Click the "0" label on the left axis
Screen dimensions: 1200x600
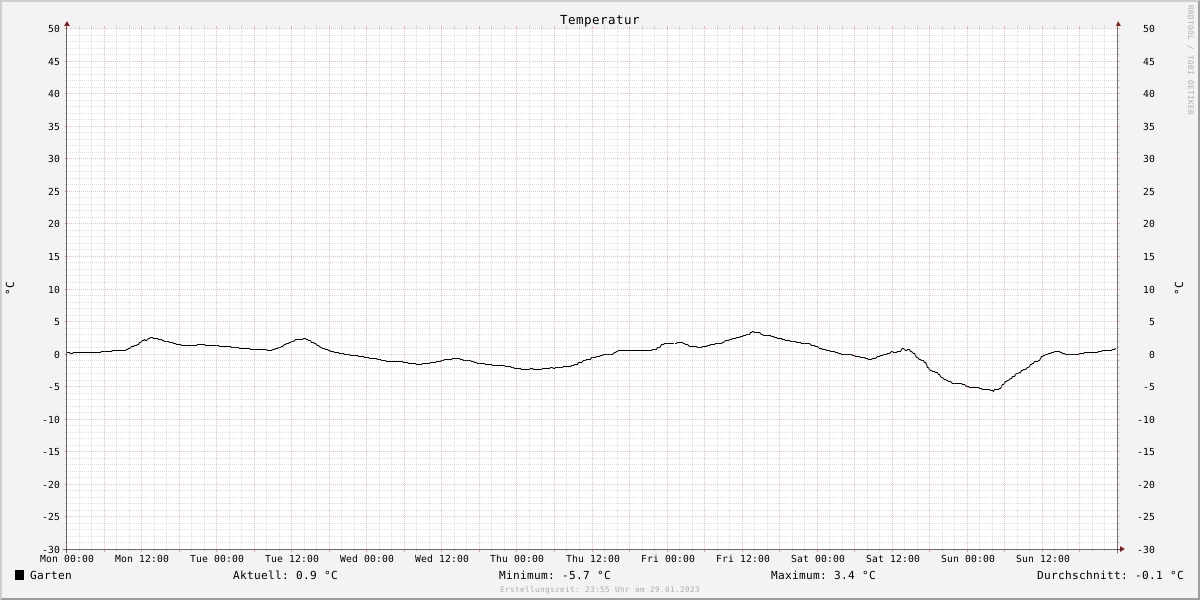click(x=57, y=355)
